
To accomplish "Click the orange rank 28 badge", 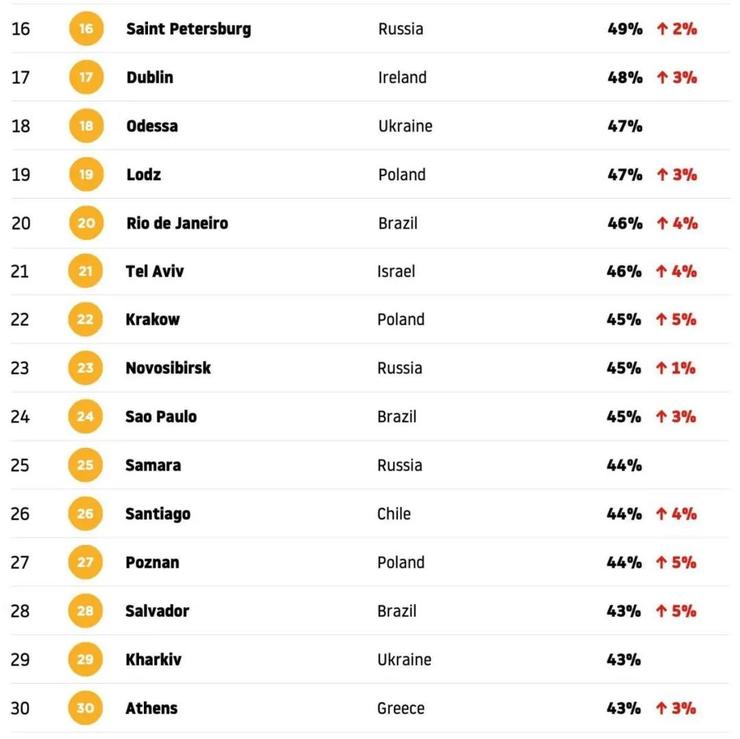I will (85, 611).
